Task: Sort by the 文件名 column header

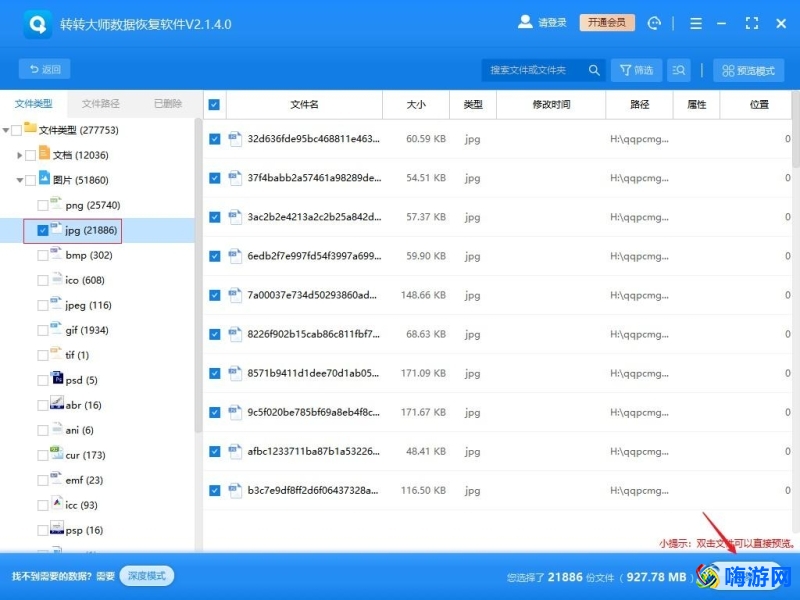Action: (x=304, y=105)
